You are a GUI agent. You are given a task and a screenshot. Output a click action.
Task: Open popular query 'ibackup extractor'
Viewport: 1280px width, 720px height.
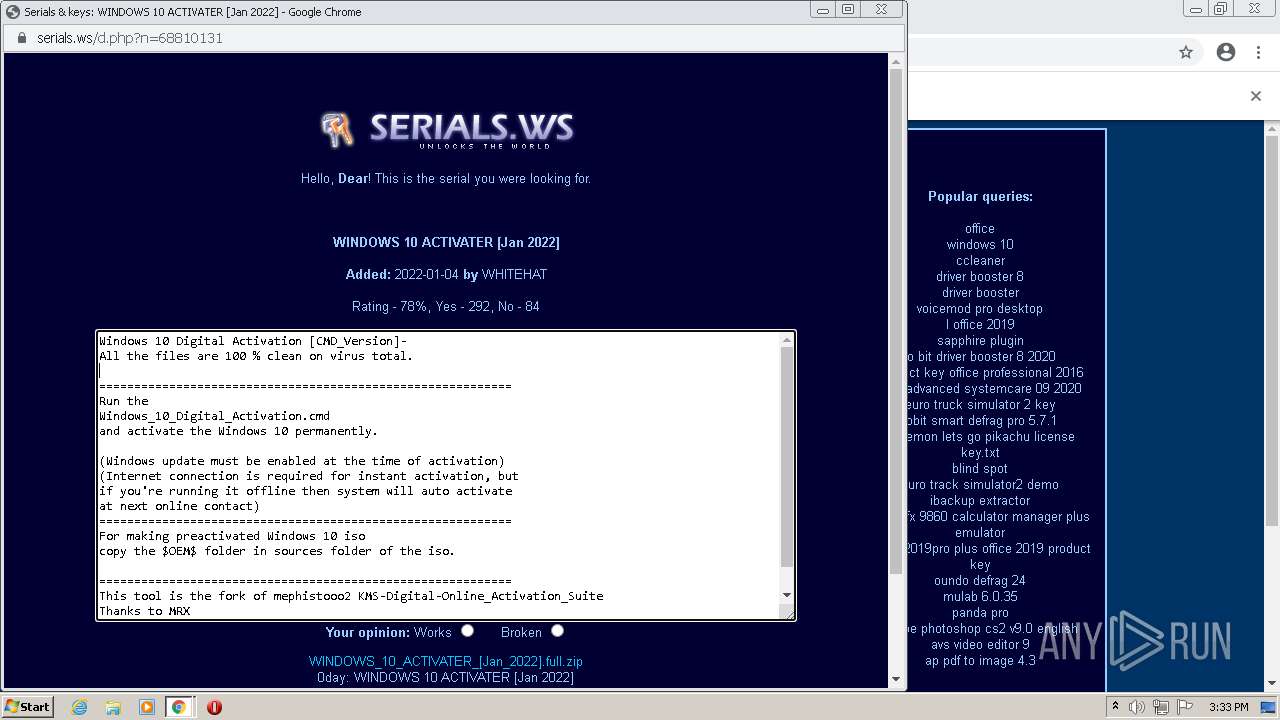point(980,500)
